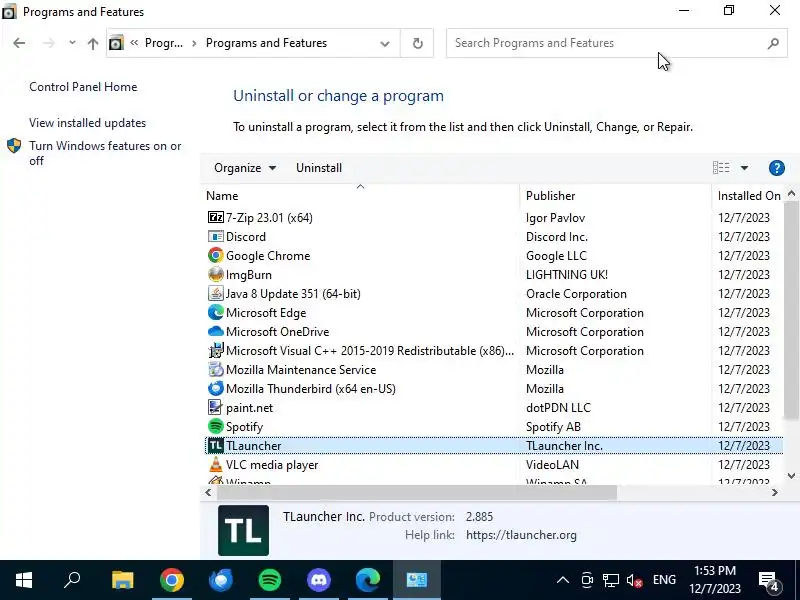Open the recent locations dropdown arrow
This screenshot has width=800, height=600.
(72, 43)
